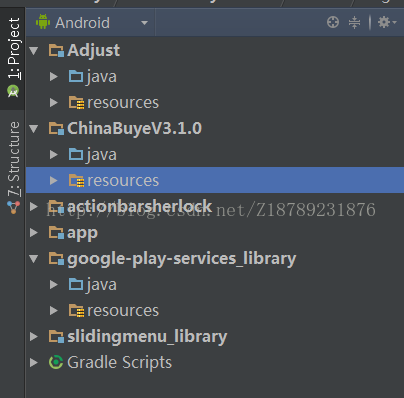Collapse the Adjust module node
This screenshot has width=404, height=398.
pyautogui.click(x=34, y=51)
